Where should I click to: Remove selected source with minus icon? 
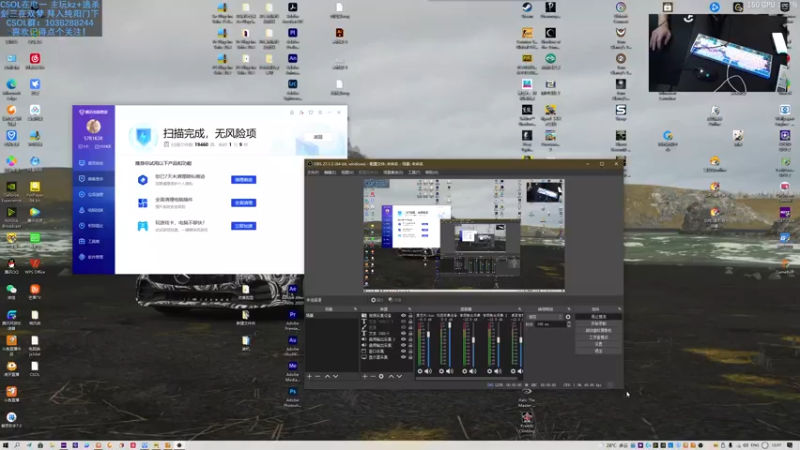pos(373,376)
